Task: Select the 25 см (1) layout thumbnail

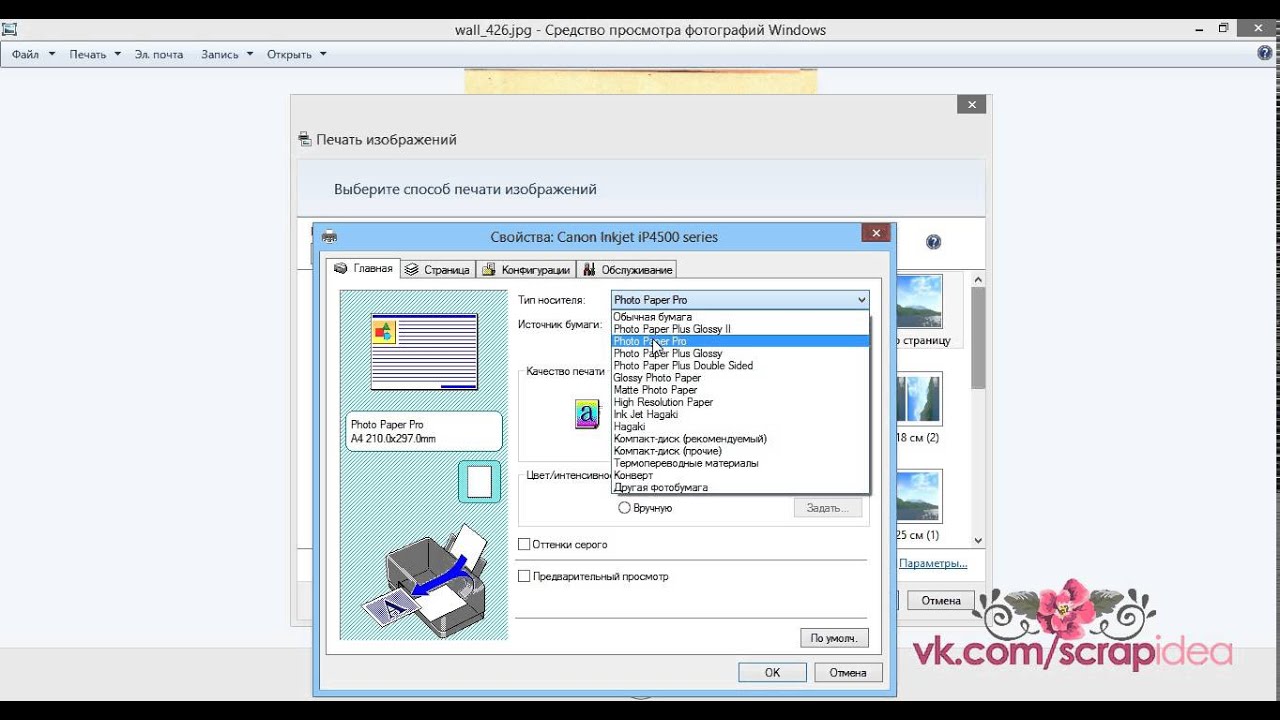Action: coord(919,496)
